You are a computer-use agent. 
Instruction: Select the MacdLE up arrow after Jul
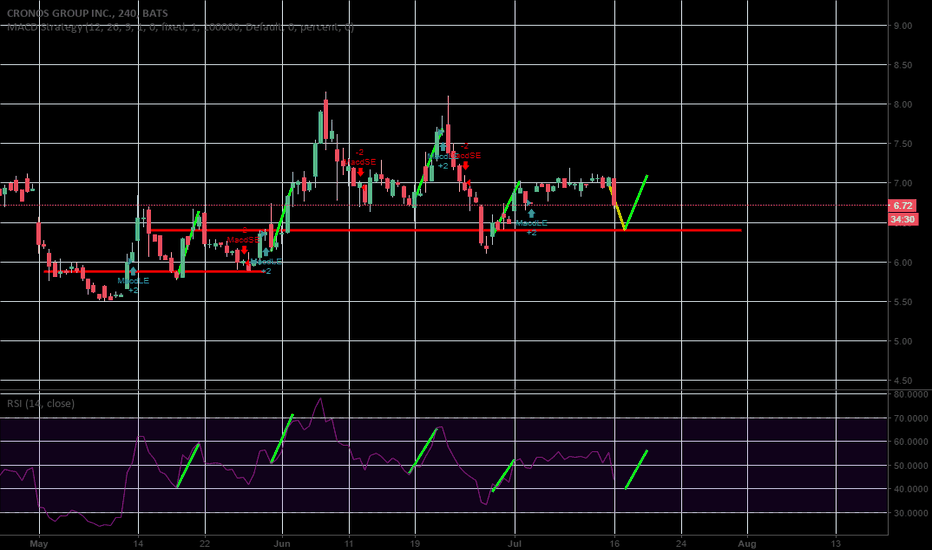531,213
